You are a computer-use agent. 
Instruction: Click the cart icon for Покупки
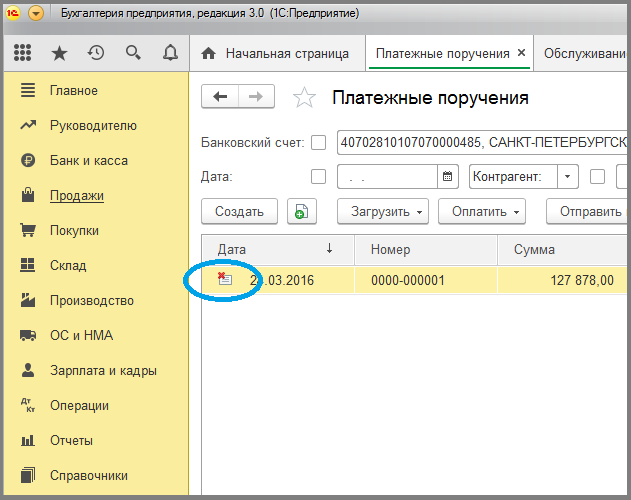click(x=28, y=230)
